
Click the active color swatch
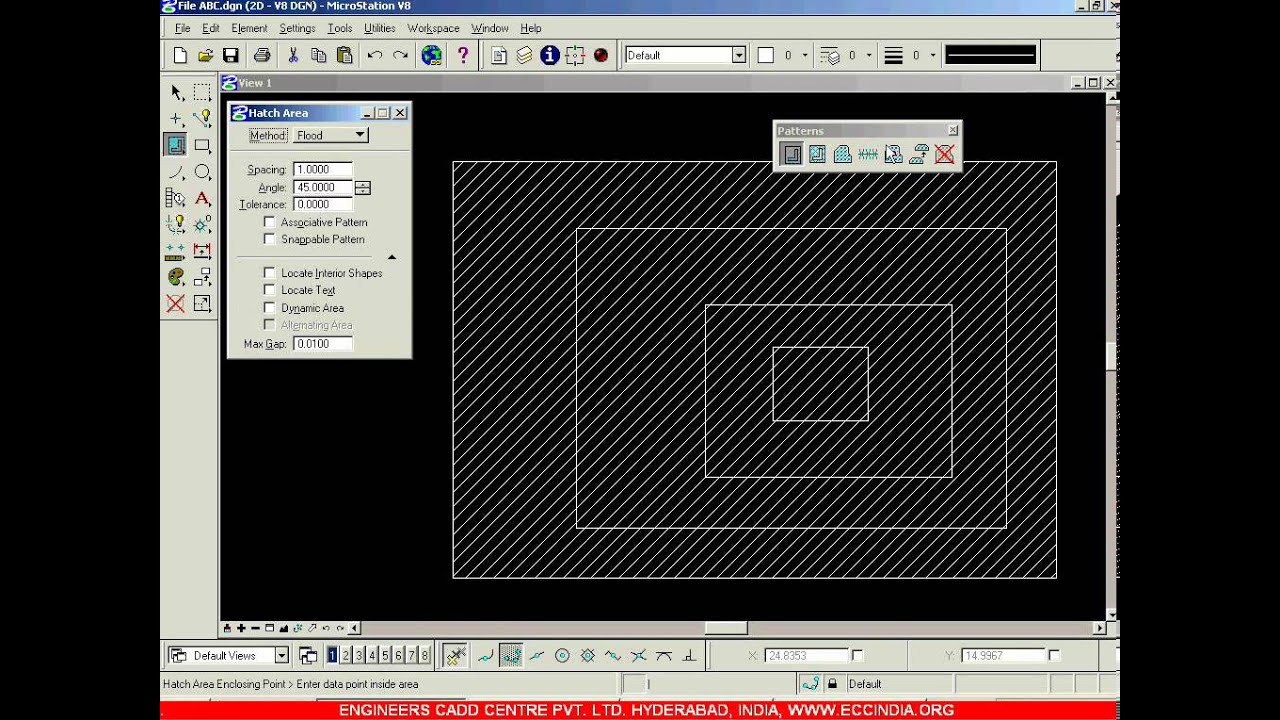point(766,56)
